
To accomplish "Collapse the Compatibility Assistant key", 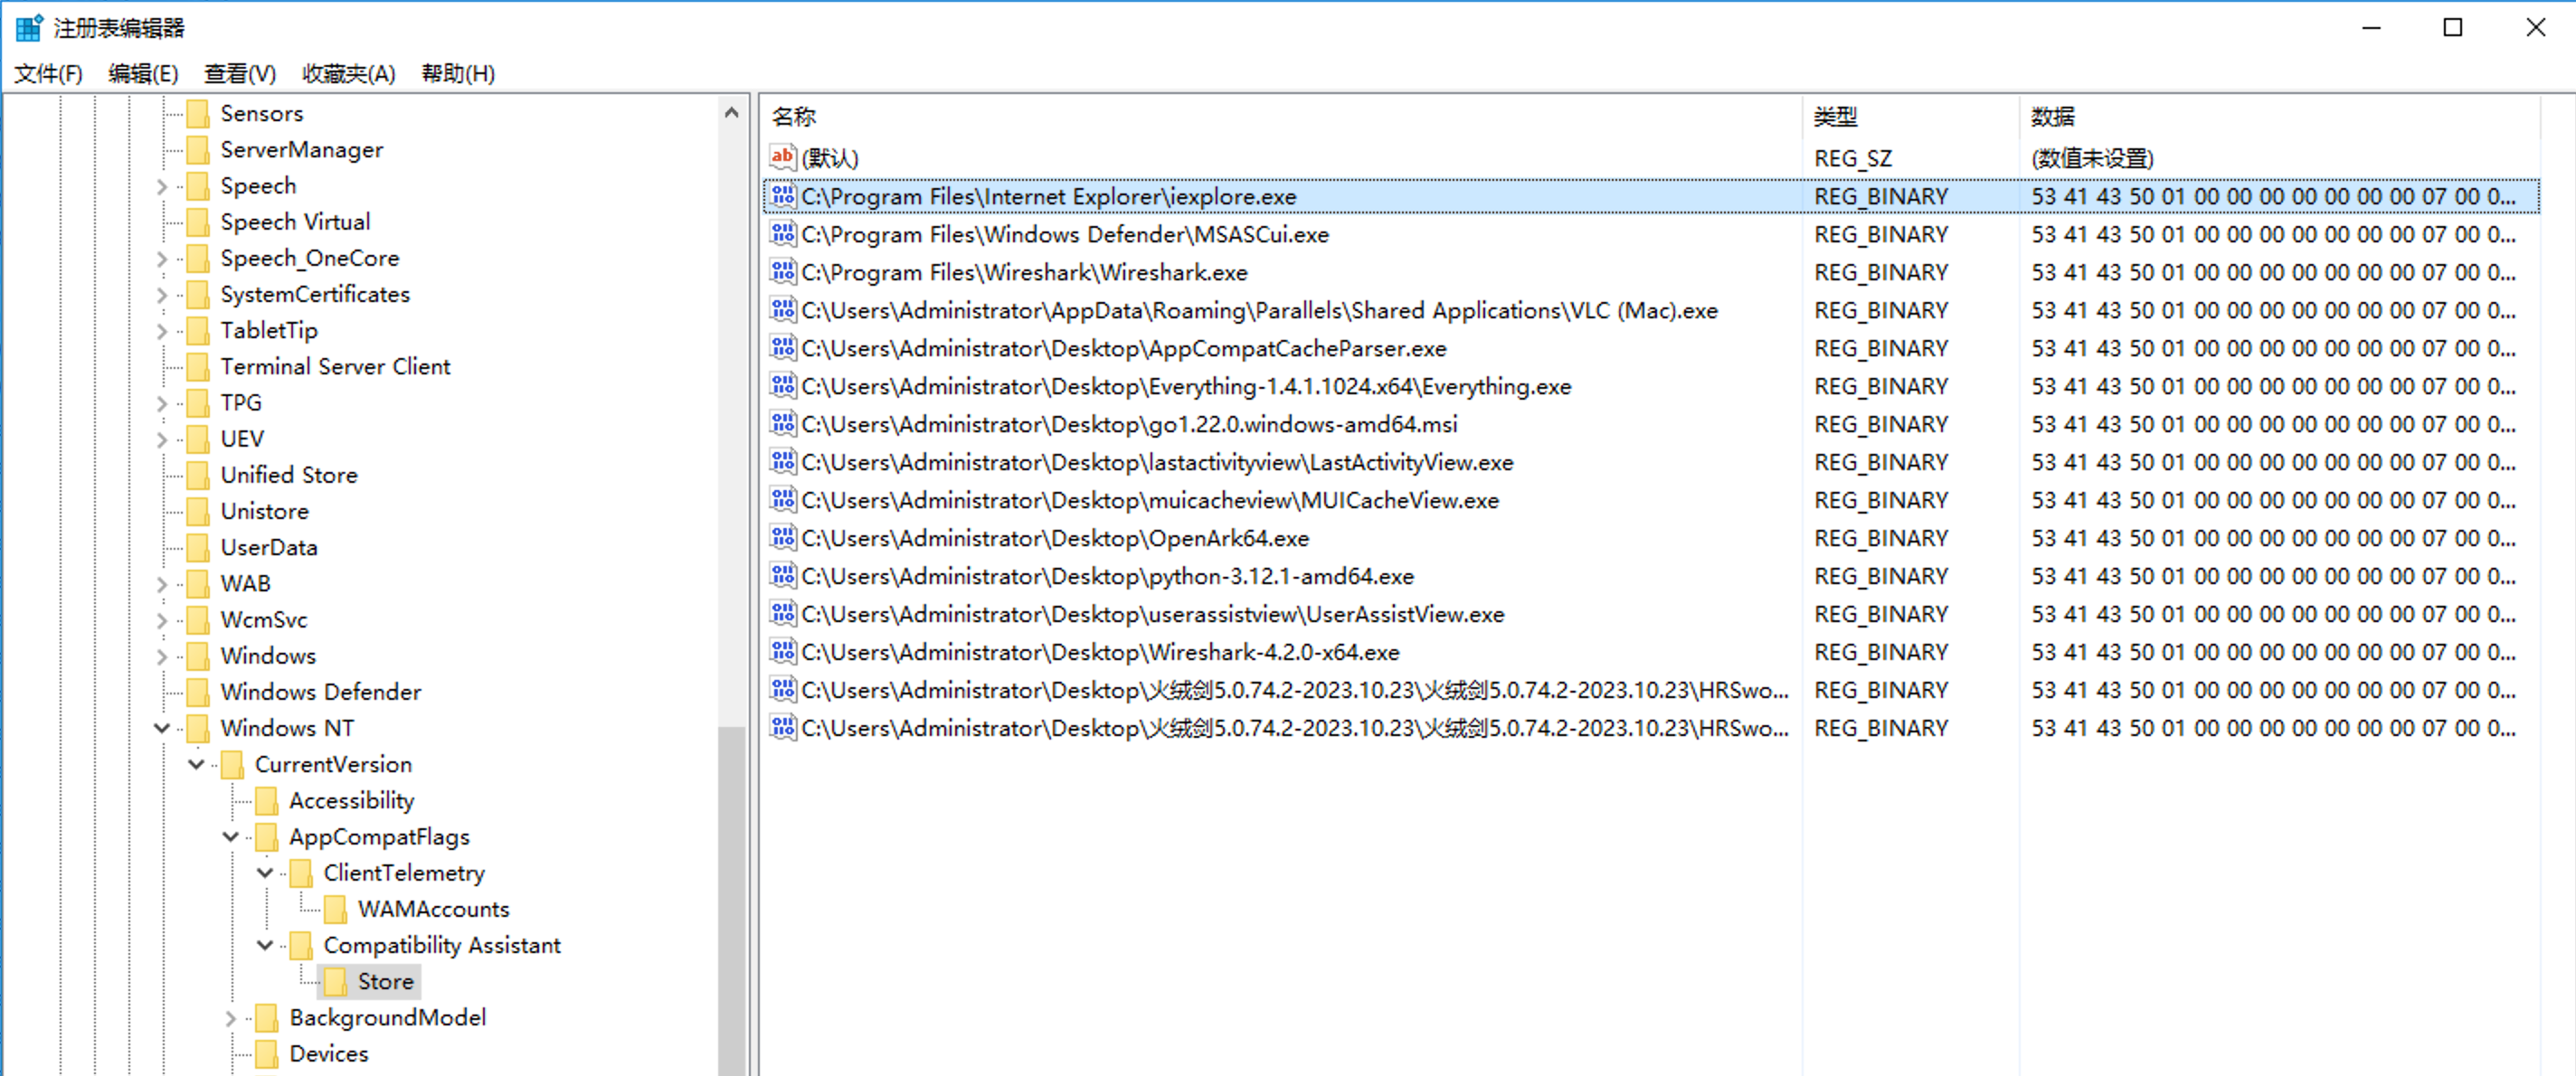I will tap(265, 945).
